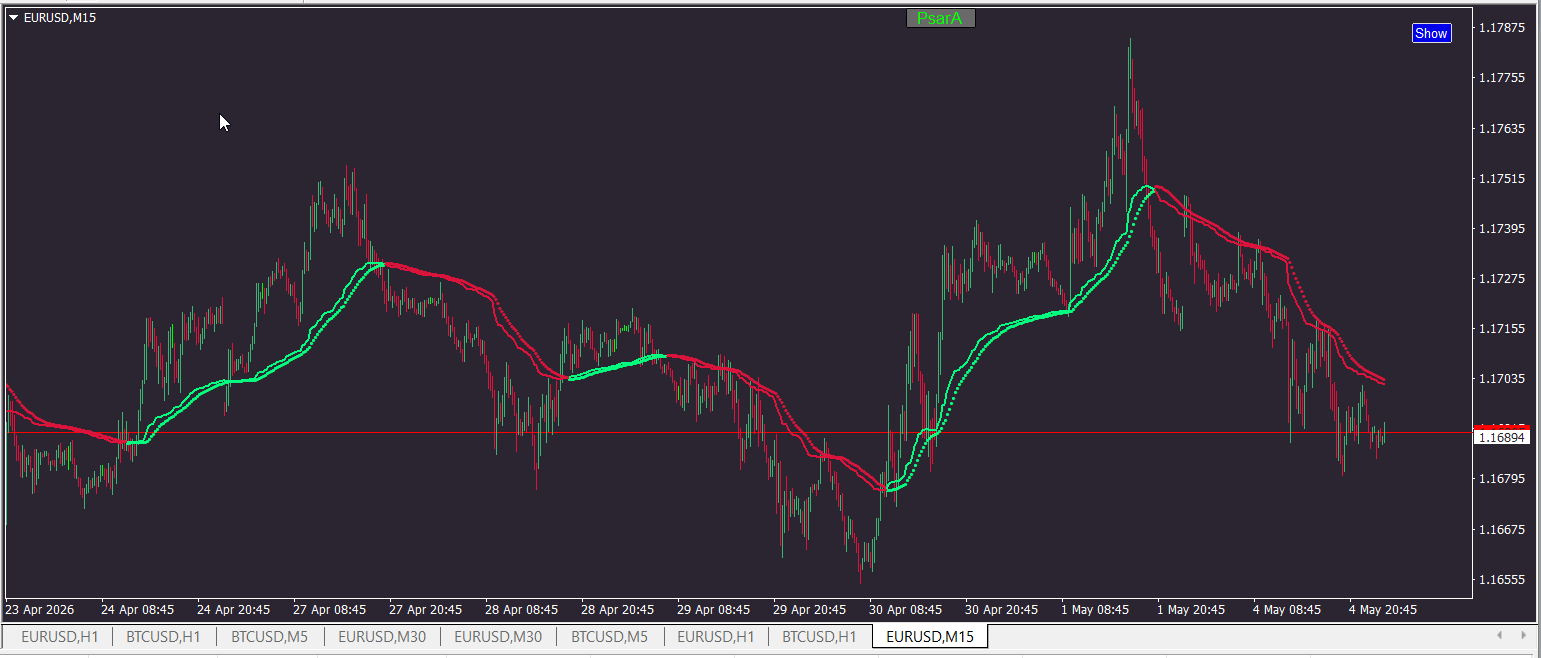Screen dimensions: 1541x658
Task: Open the leftmost BTCUSD,H1 chart tab
Action: coord(164,636)
